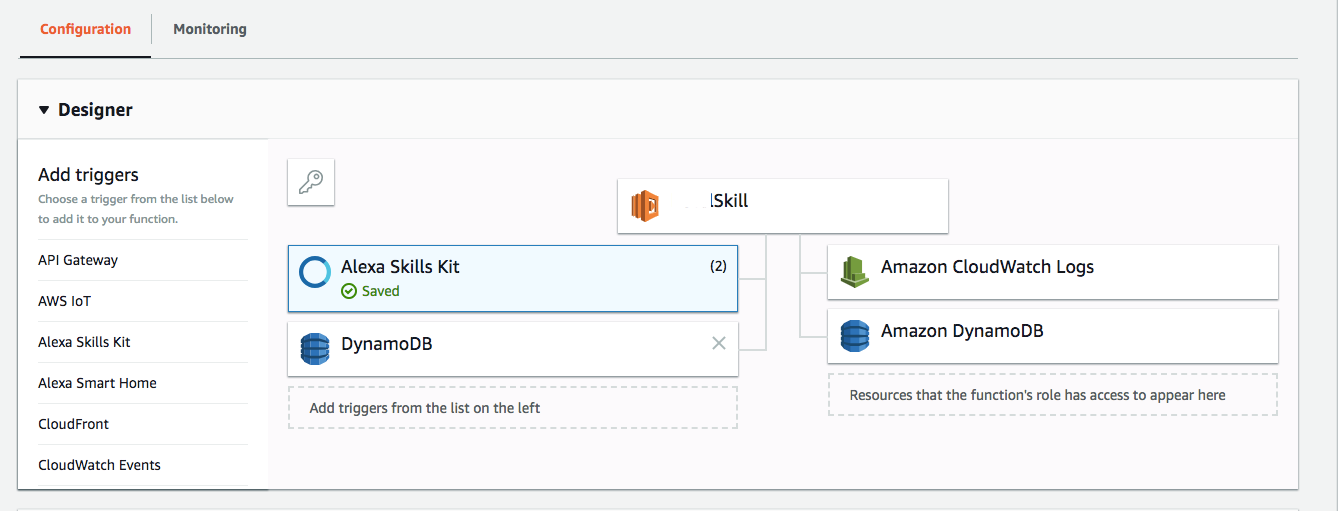Click the DynamoDB trigger database icon
The height and width of the screenshot is (511, 1339).
[315, 348]
